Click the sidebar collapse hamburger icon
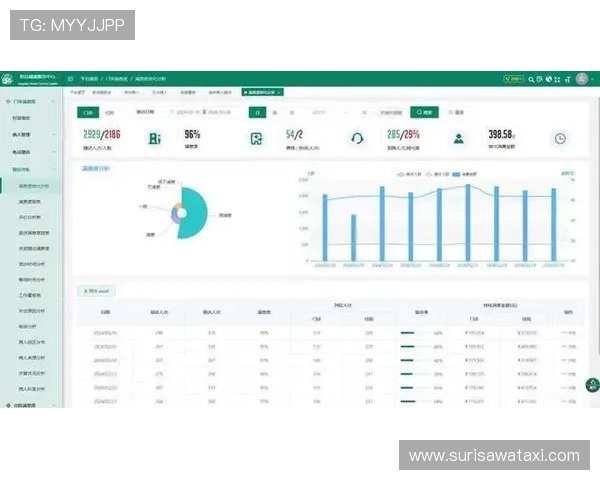Screen dimensions: 600x480 (x=71, y=78)
